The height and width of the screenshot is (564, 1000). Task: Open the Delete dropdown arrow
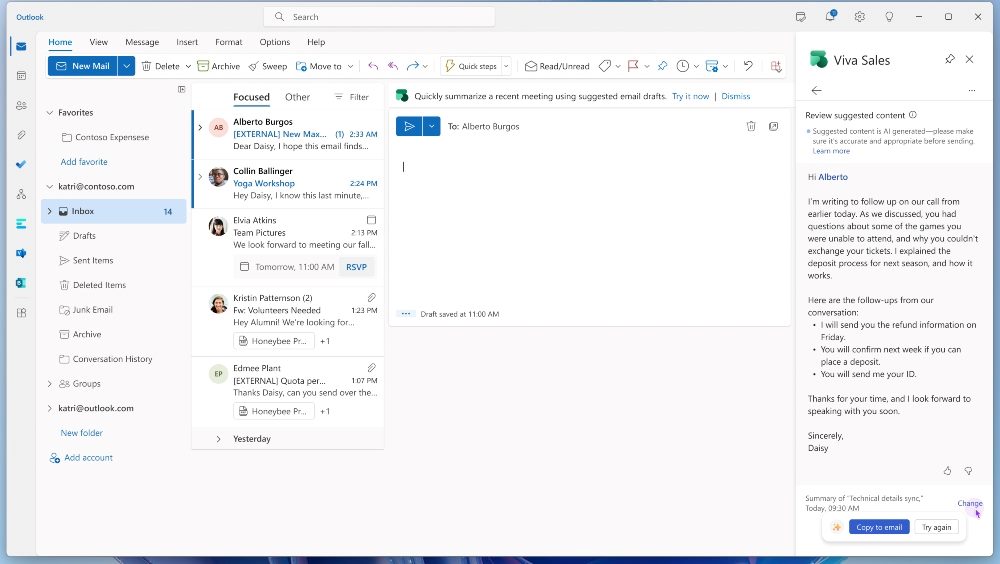point(188,66)
